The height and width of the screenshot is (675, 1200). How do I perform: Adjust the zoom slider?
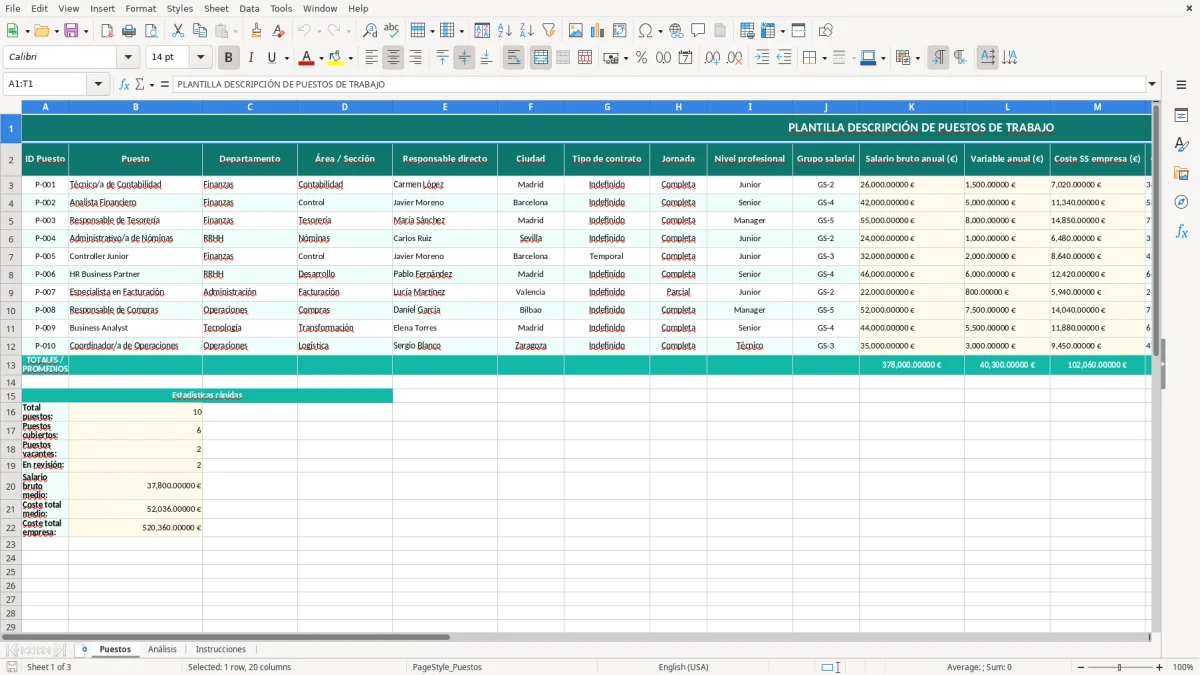coord(1119,667)
